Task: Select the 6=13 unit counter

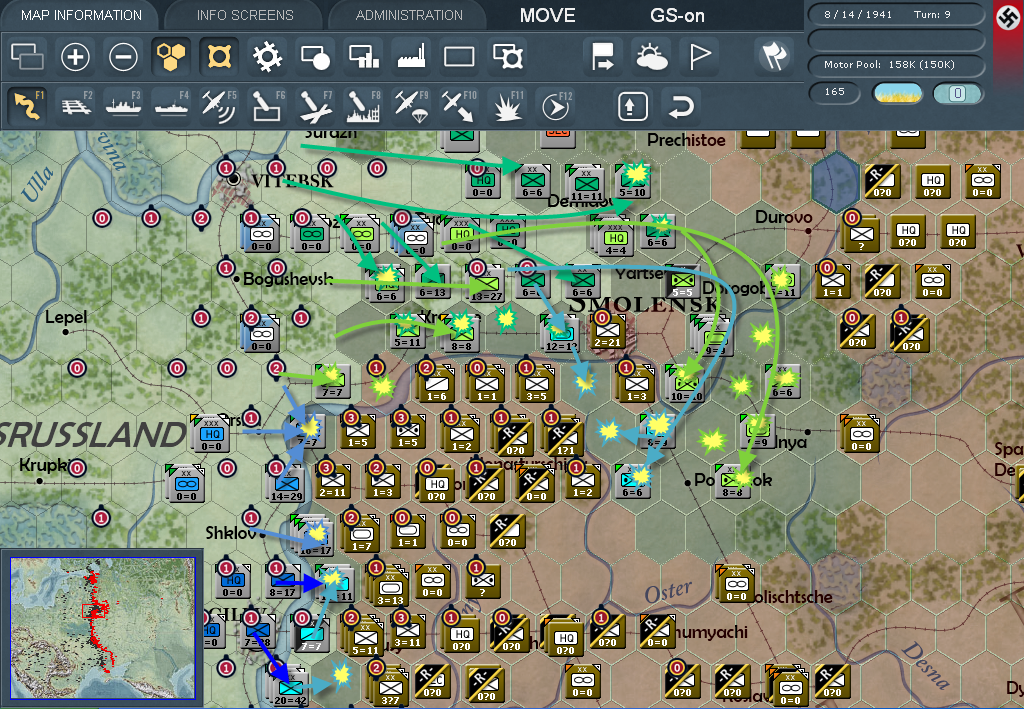Action: (432, 281)
